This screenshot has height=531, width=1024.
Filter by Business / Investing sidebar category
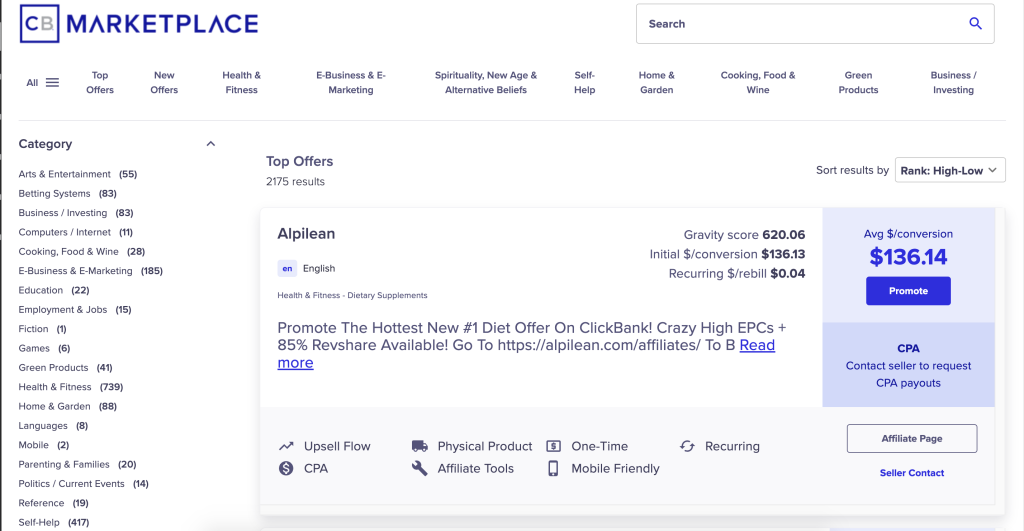(76, 213)
